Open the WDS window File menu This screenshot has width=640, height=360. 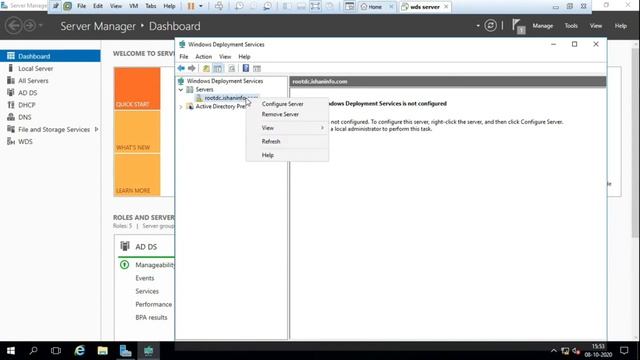point(184,57)
